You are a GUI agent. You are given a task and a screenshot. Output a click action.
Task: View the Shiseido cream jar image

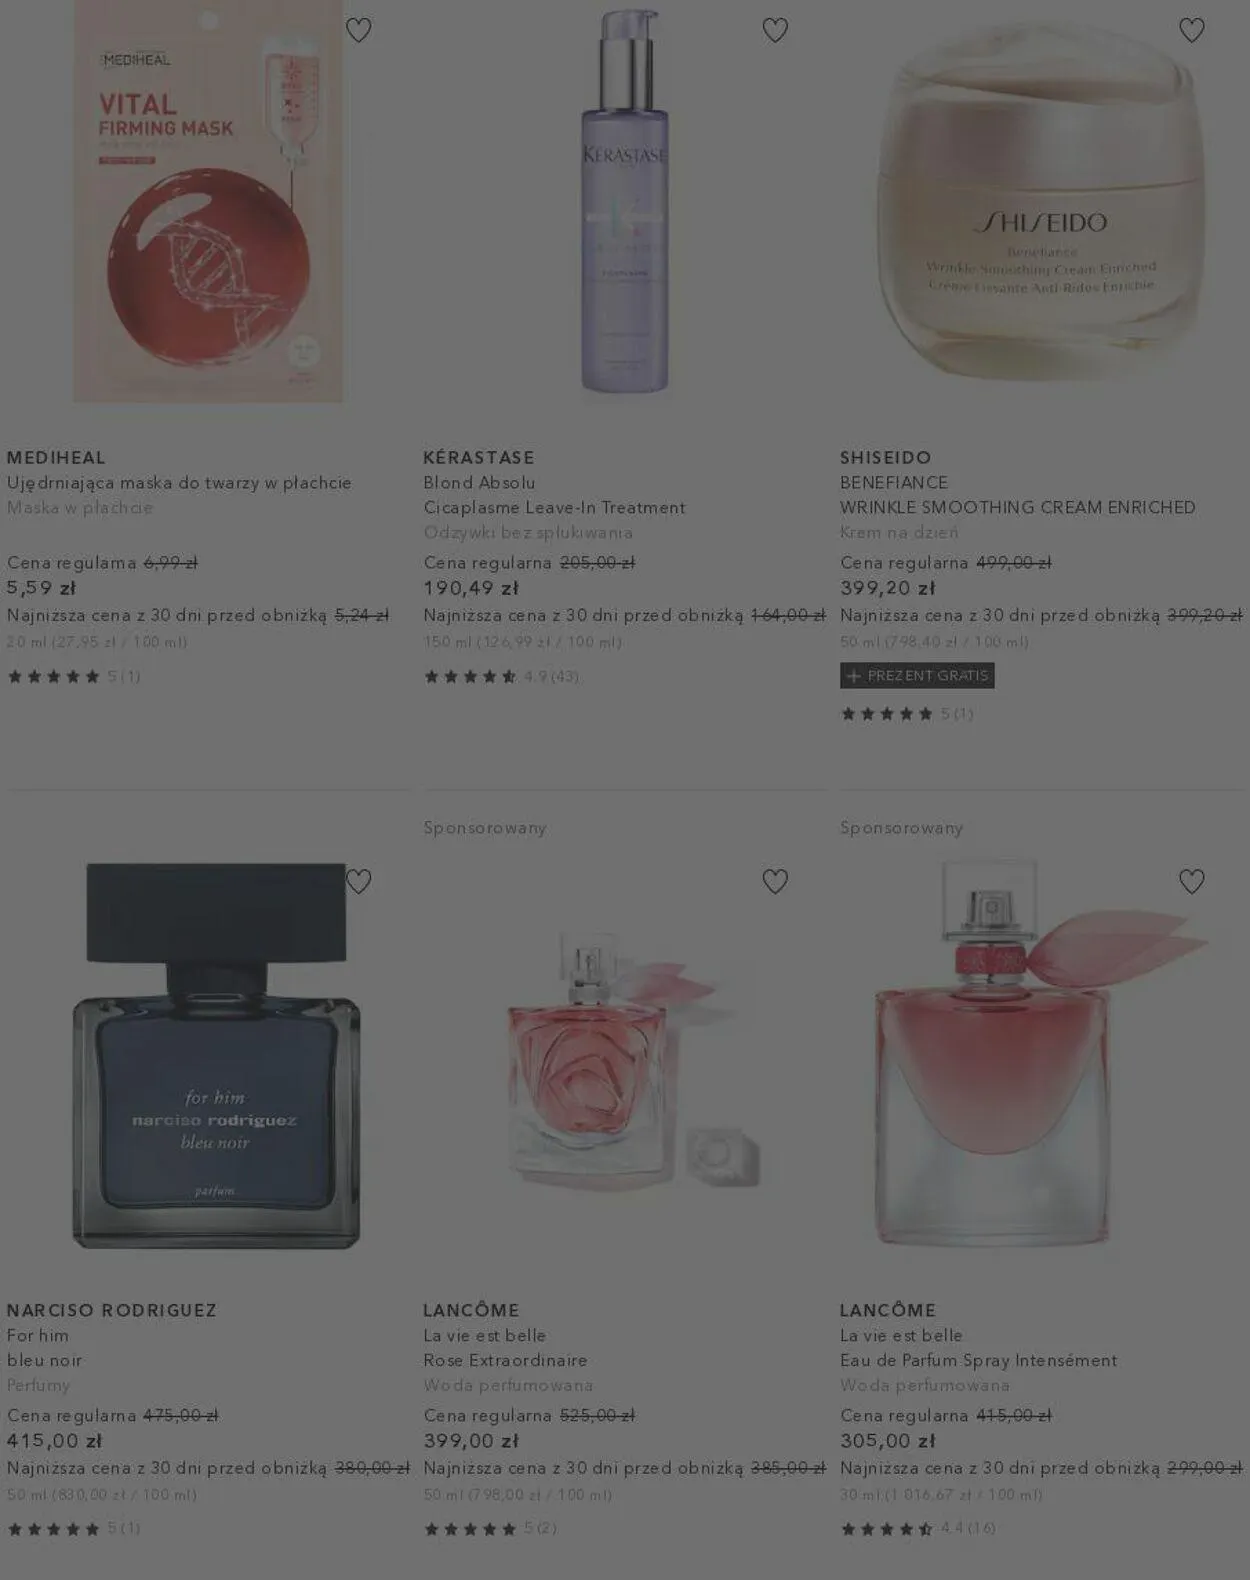[x=1040, y=201]
